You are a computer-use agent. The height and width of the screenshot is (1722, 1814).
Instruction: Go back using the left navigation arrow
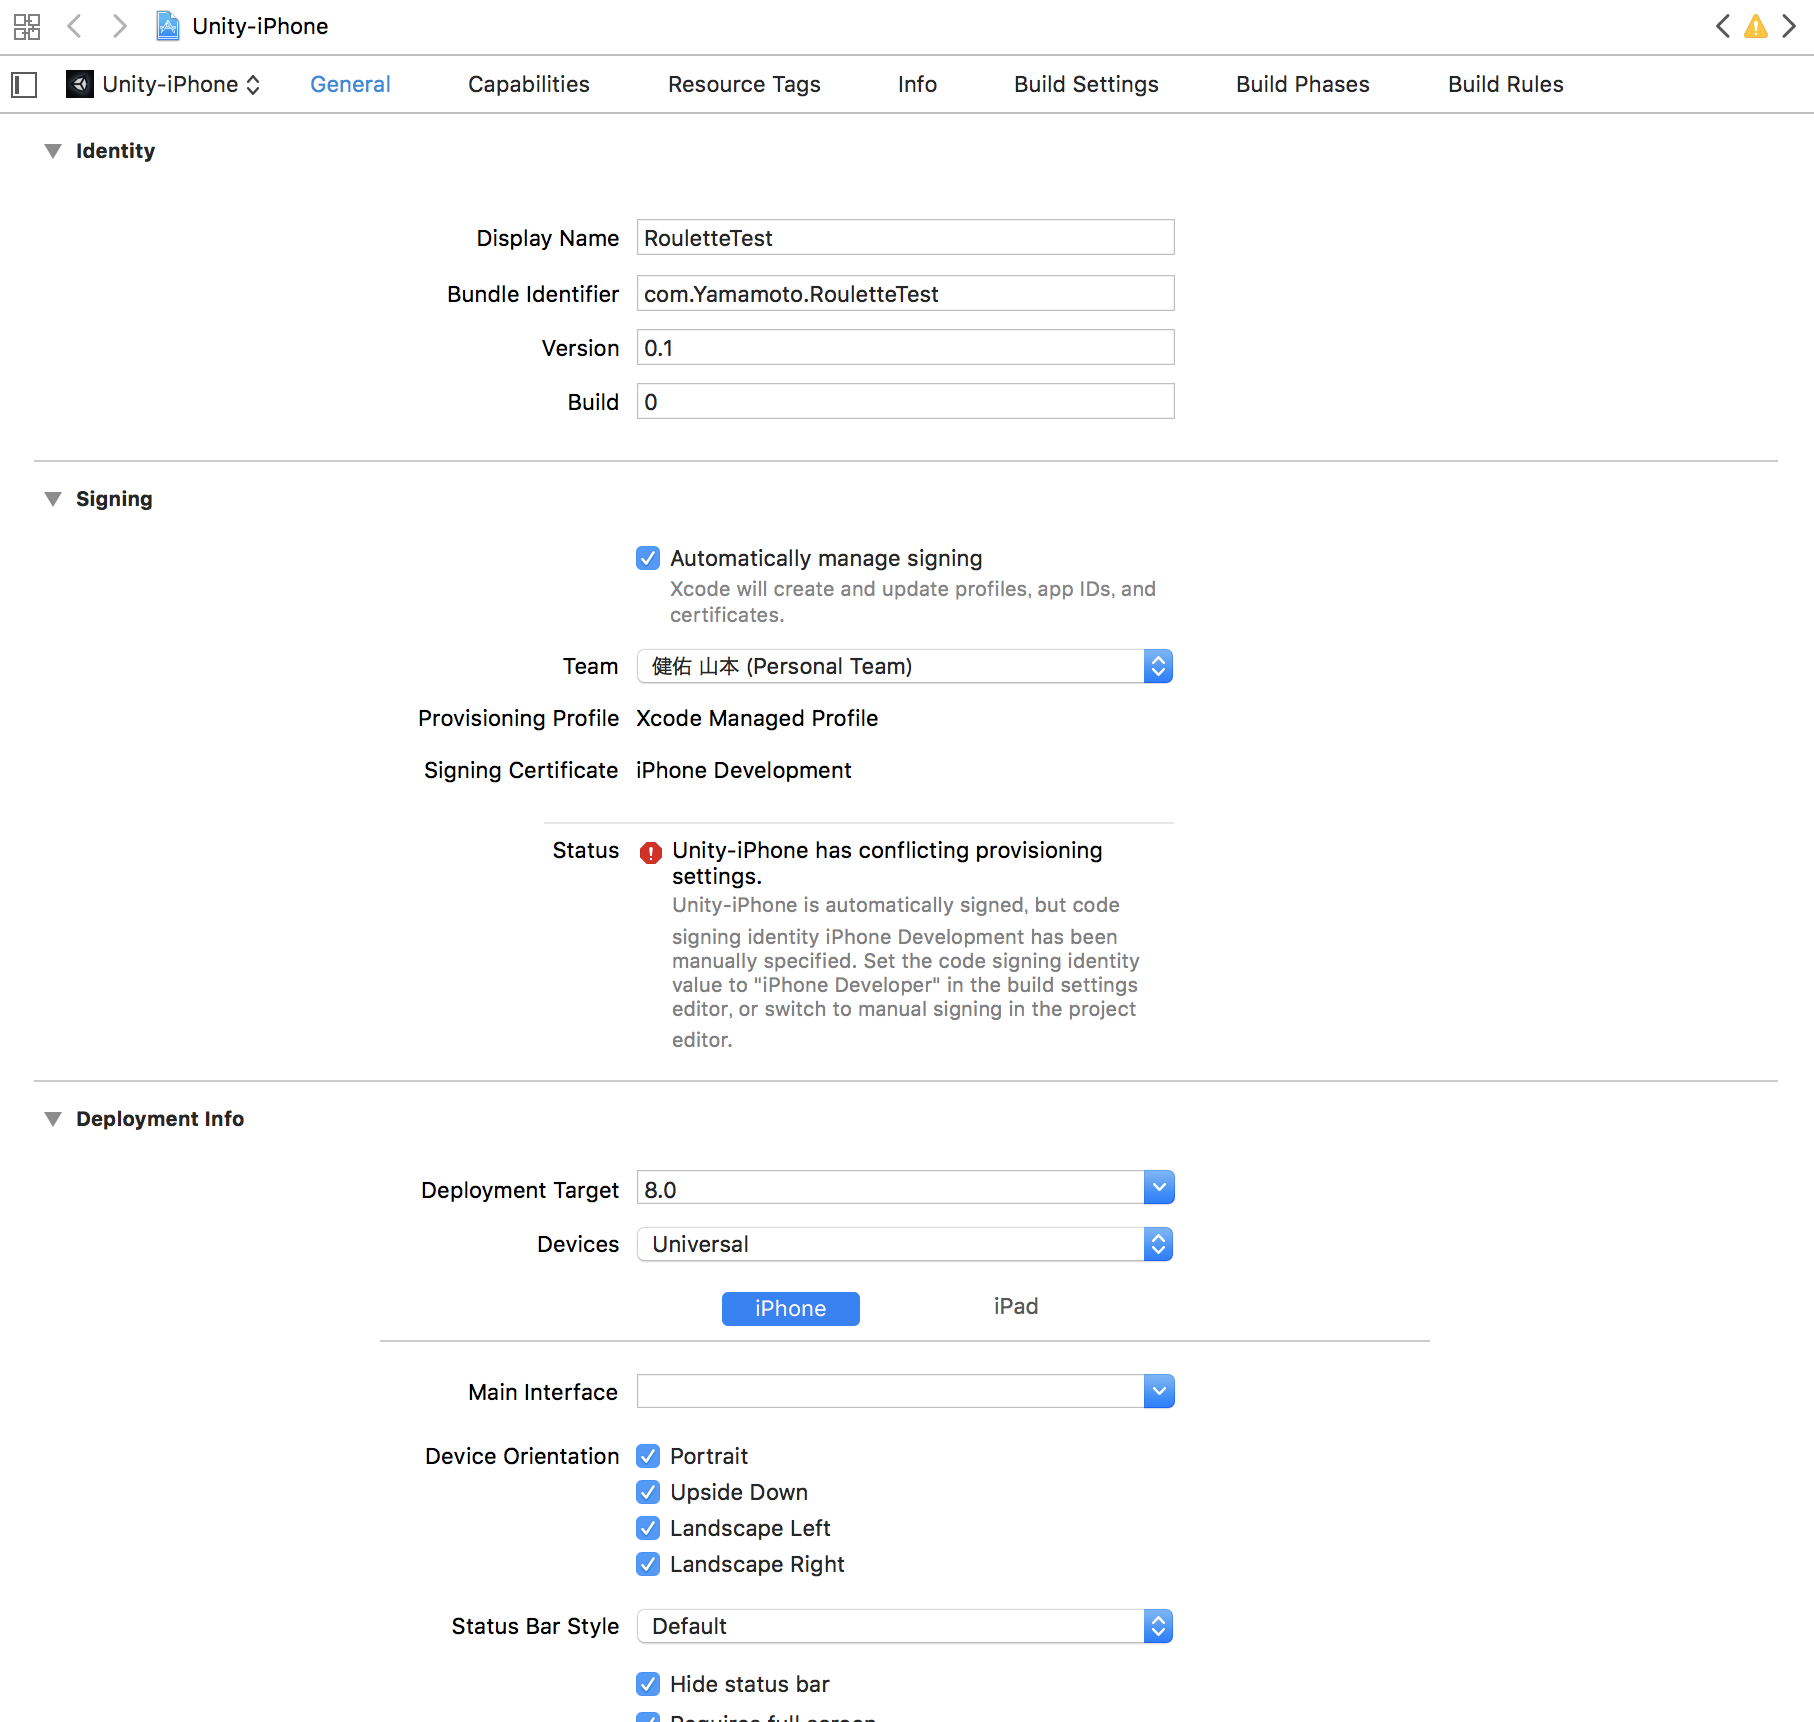pyautogui.click(x=74, y=26)
